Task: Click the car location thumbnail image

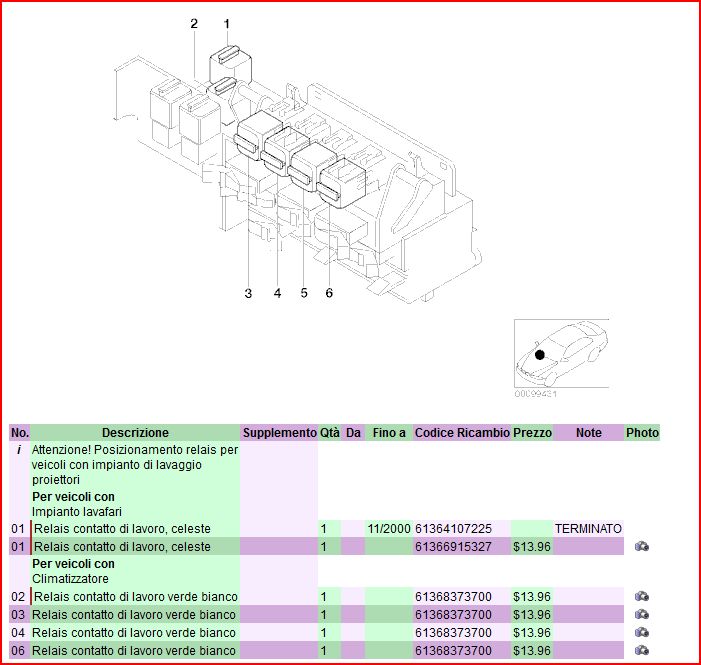Action: pos(560,354)
